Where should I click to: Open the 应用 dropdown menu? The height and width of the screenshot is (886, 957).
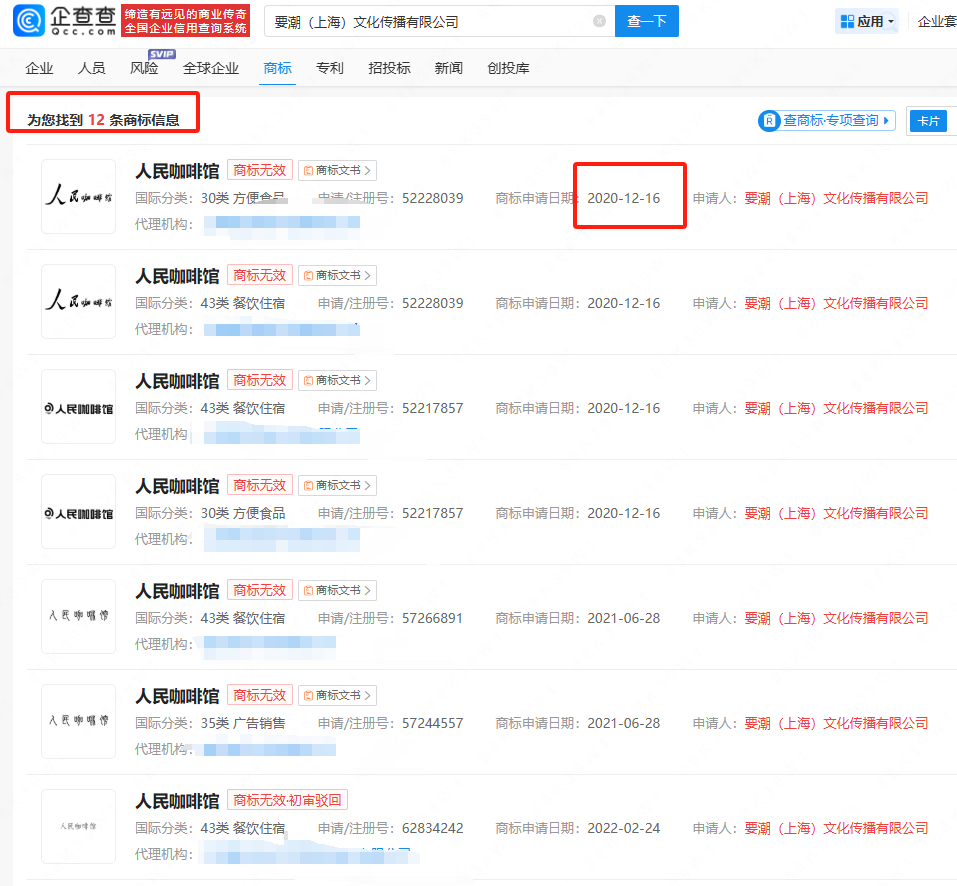(867, 21)
